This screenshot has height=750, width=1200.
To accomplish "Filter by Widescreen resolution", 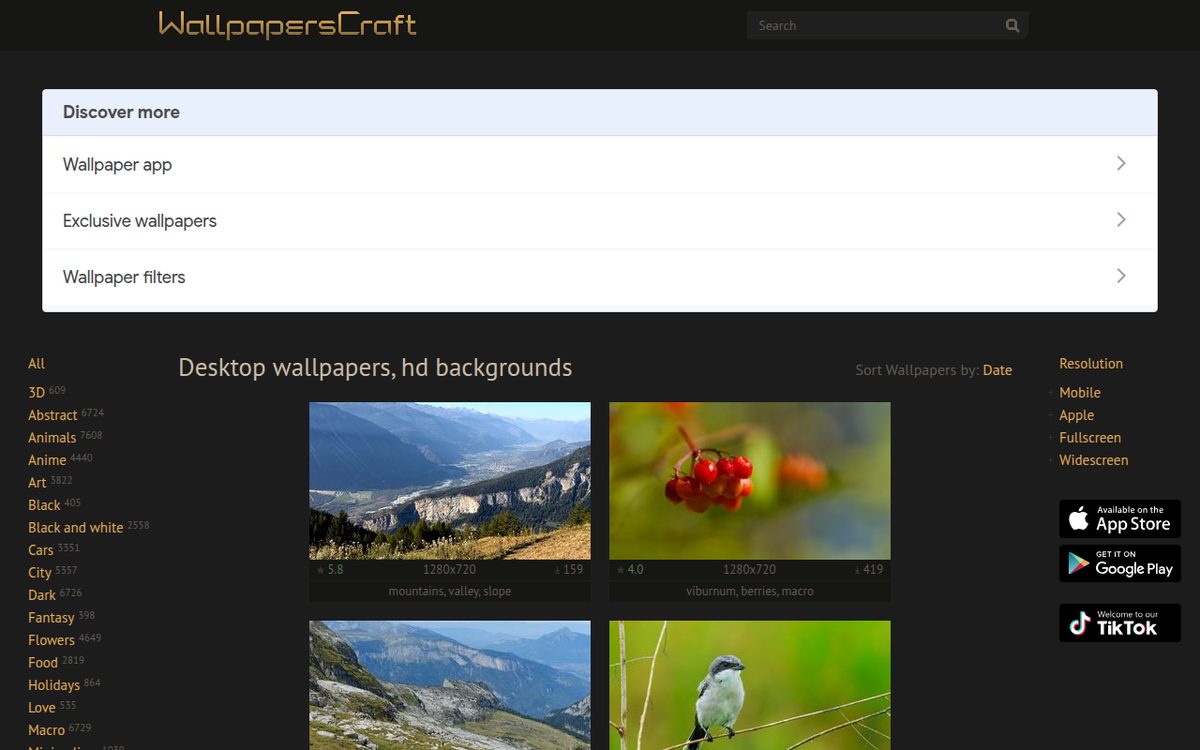I will point(1094,460).
